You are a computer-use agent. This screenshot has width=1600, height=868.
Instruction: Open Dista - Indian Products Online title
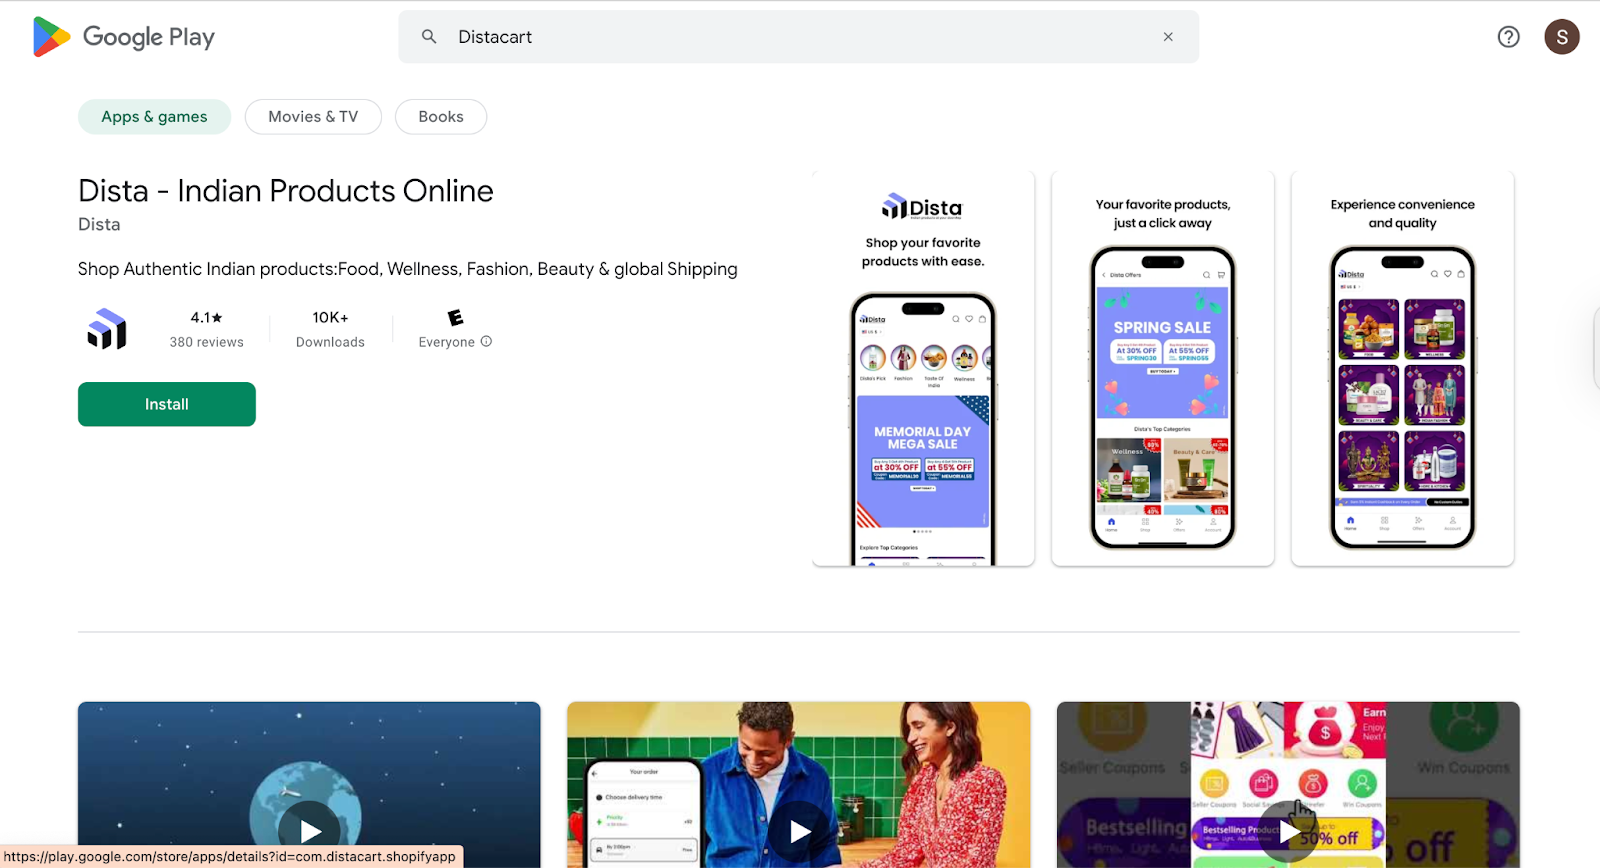(286, 191)
